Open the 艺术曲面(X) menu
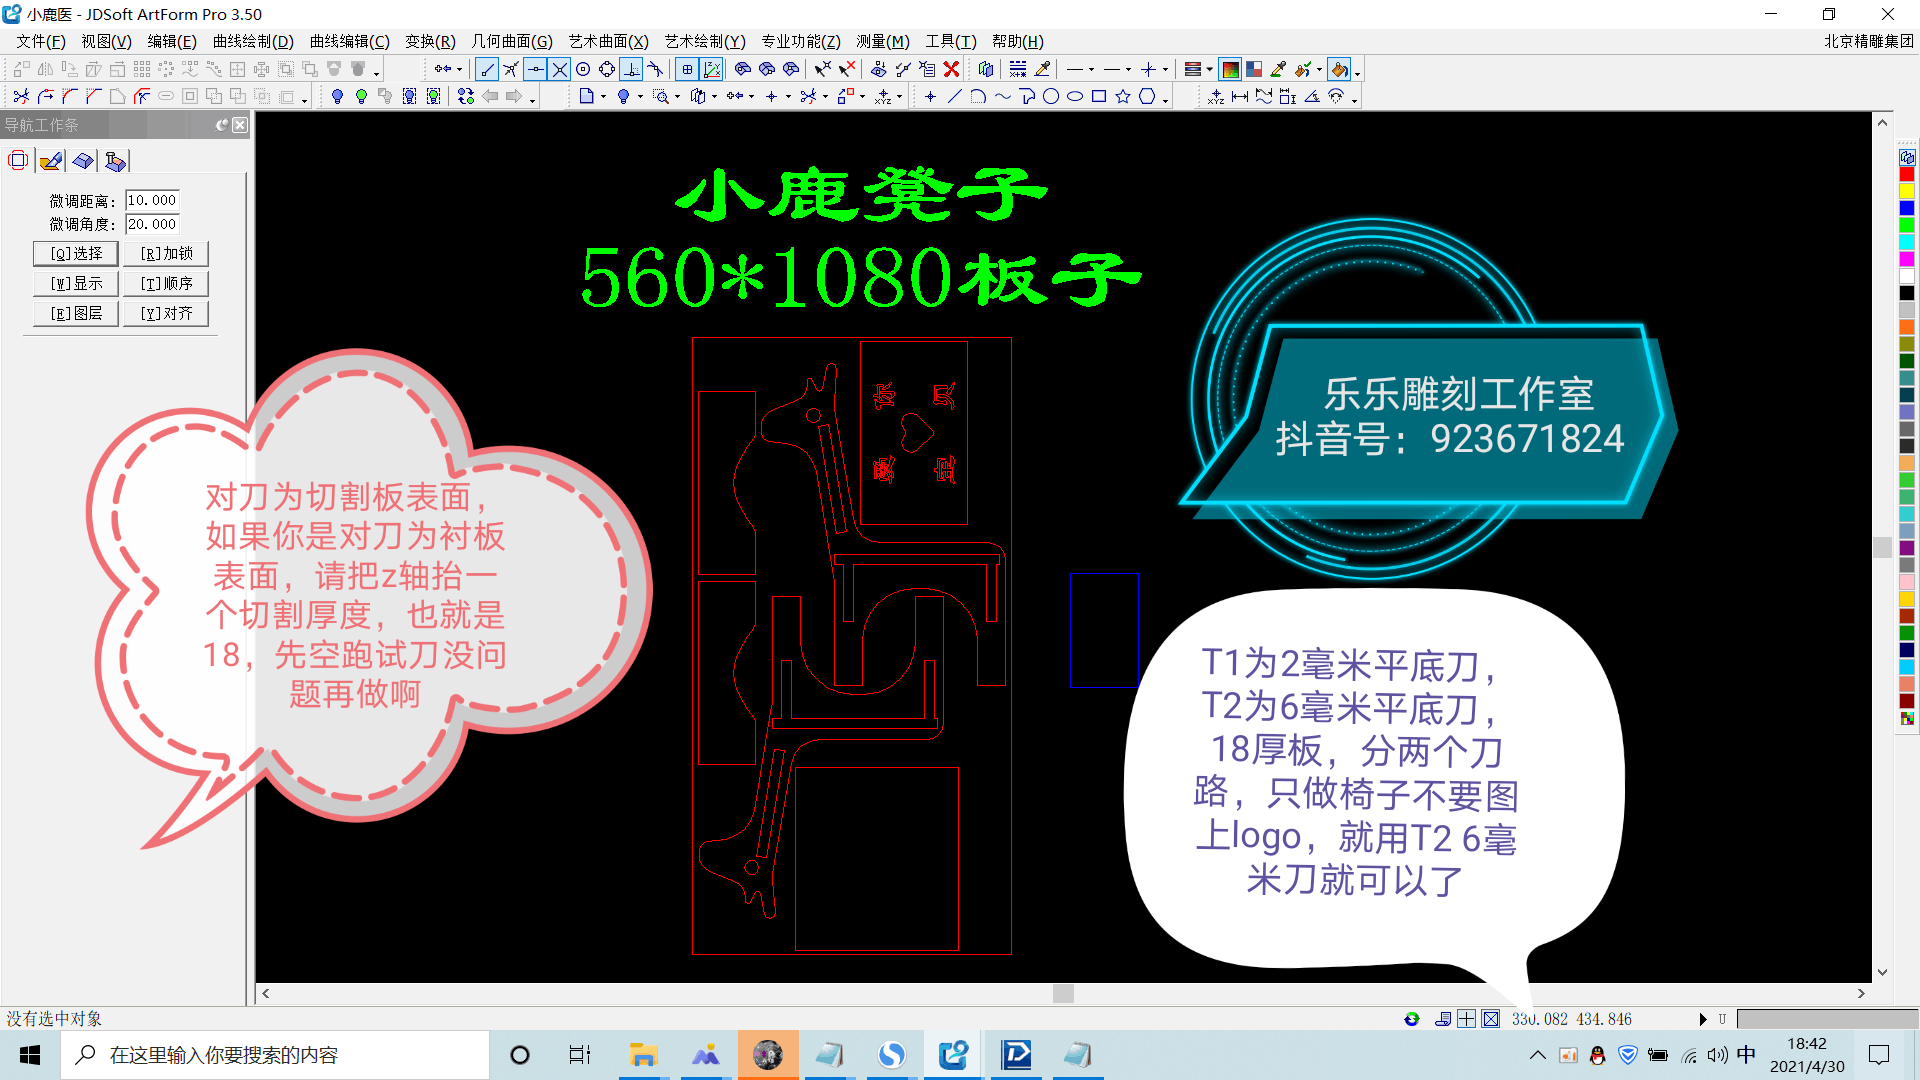The width and height of the screenshot is (1920, 1080). (x=608, y=41)
